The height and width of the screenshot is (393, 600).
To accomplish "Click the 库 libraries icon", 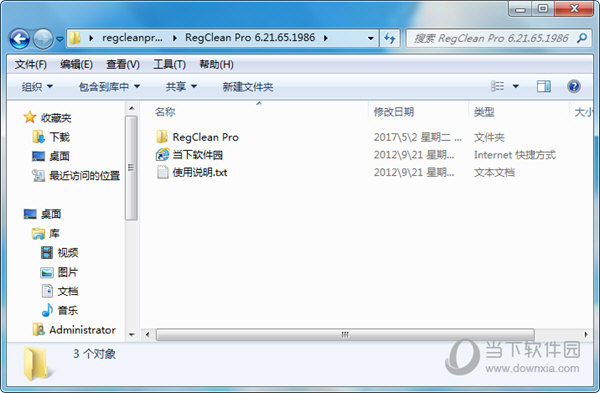I will click(x=38, y=233).
